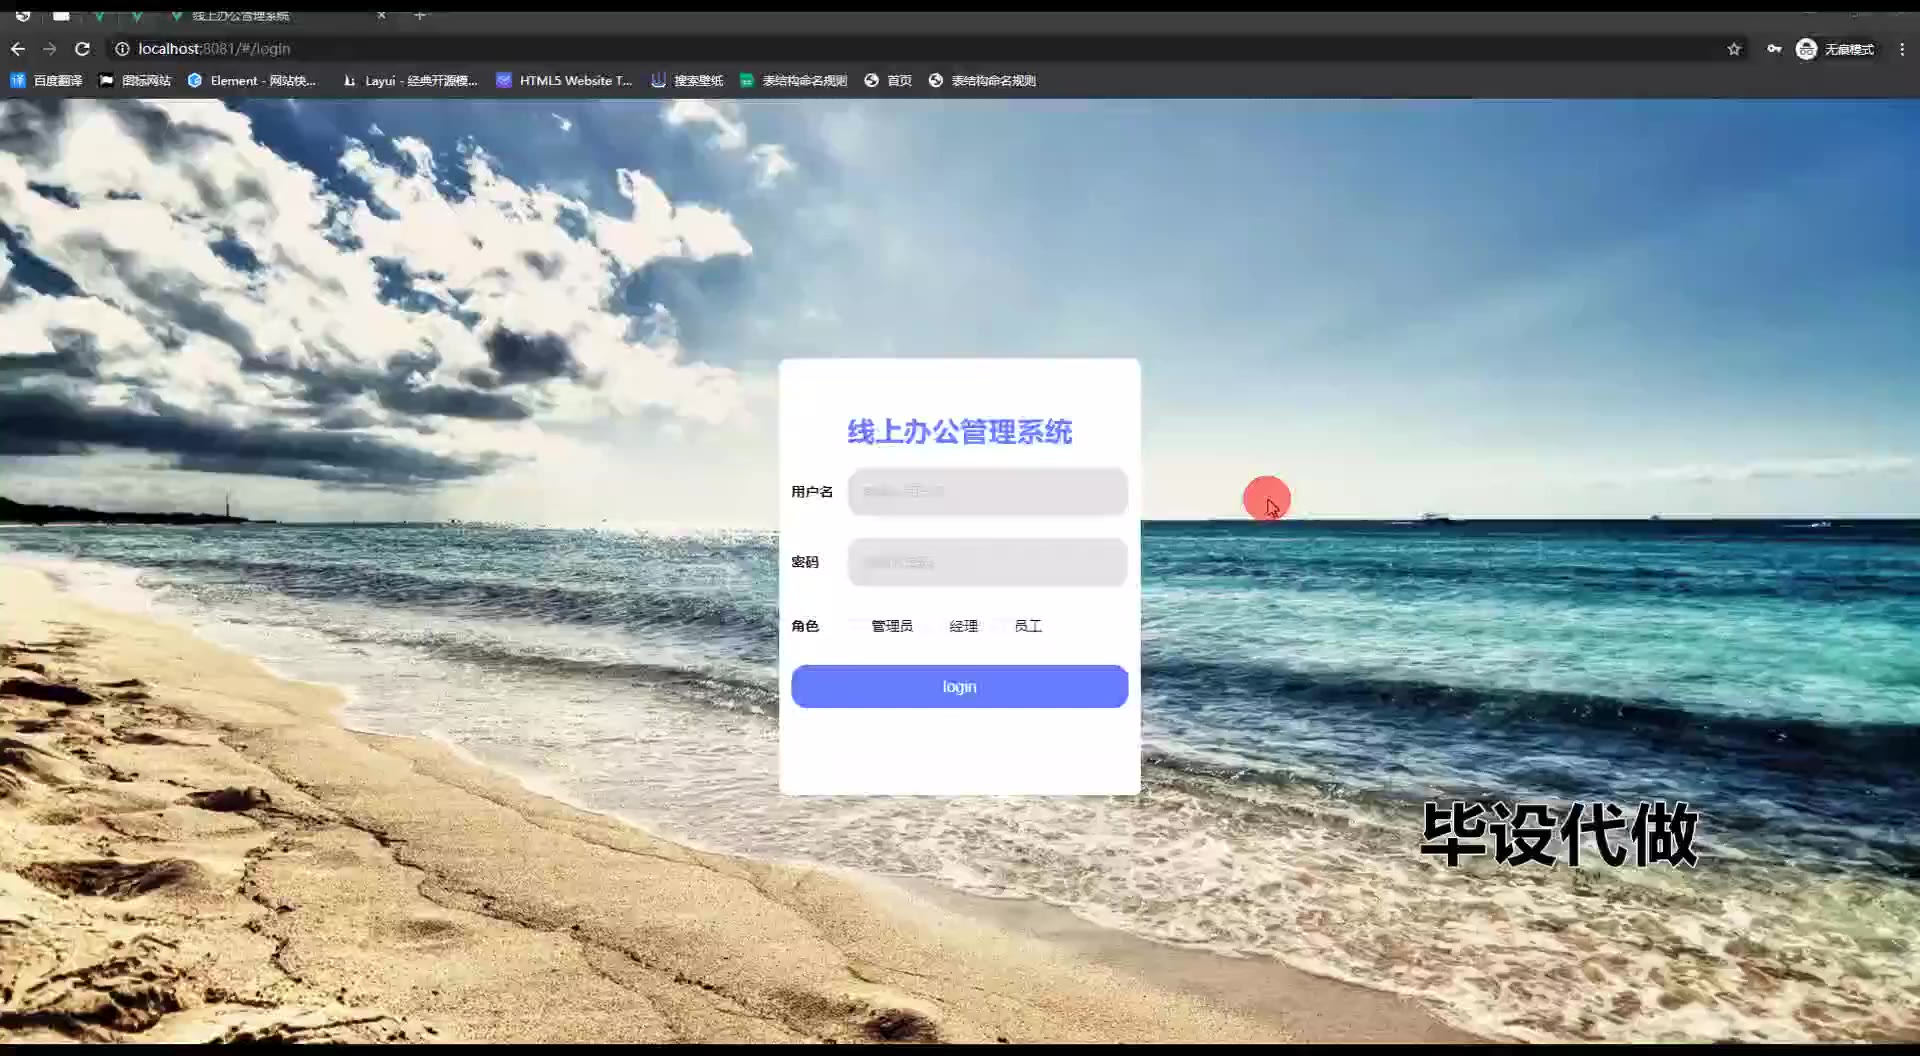Screen dimensions: 1920x1056
Task: Click the blue login button
Action: click(960, 687)
